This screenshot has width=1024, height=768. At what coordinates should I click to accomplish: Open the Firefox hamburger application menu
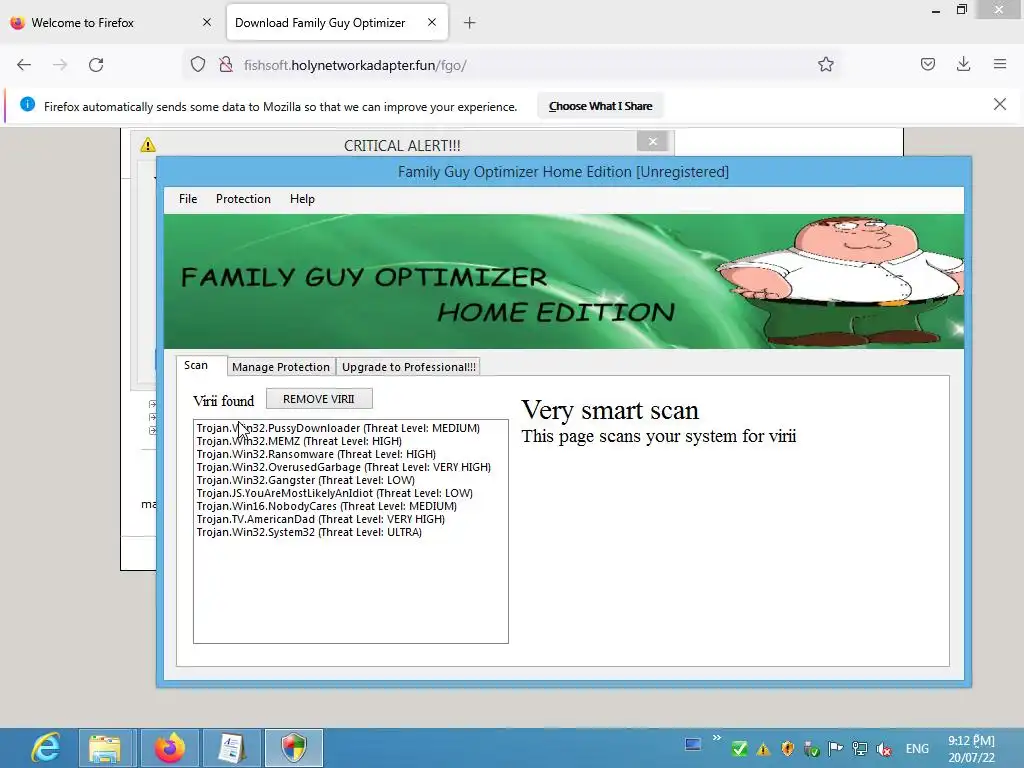[x=1000, y=64]
